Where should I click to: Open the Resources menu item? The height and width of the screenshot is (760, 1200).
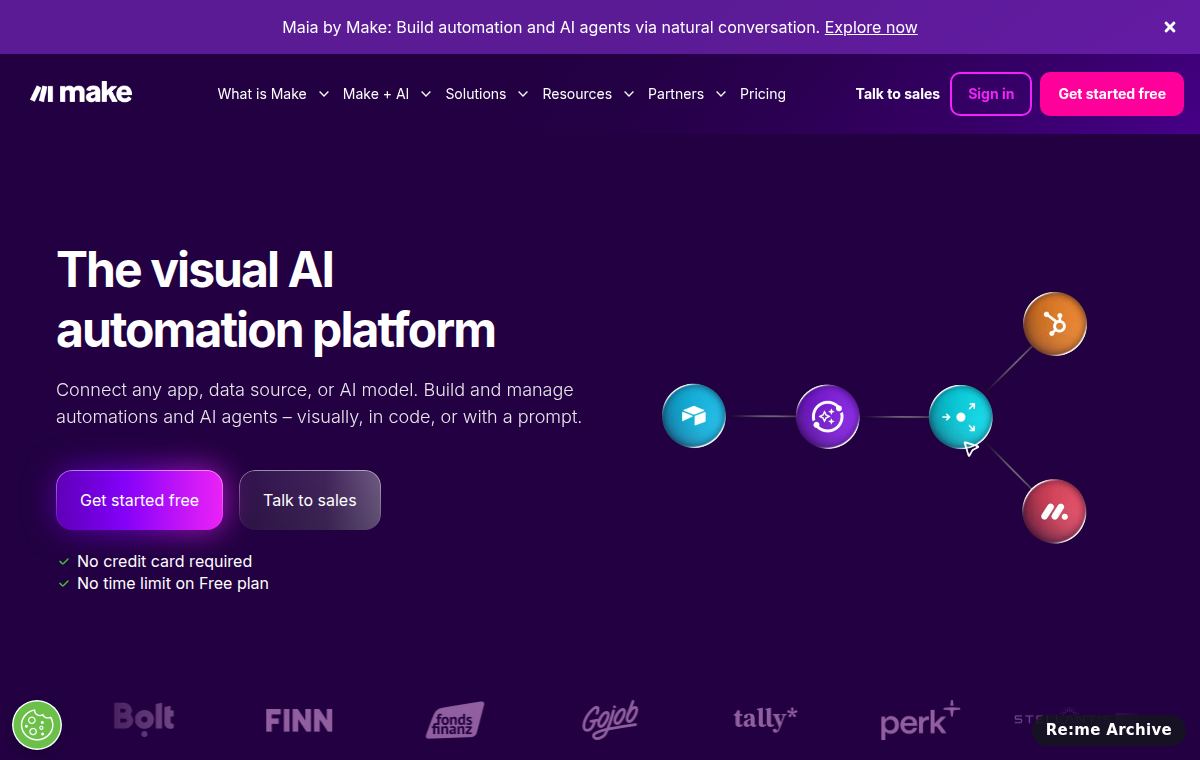[577, 94]
